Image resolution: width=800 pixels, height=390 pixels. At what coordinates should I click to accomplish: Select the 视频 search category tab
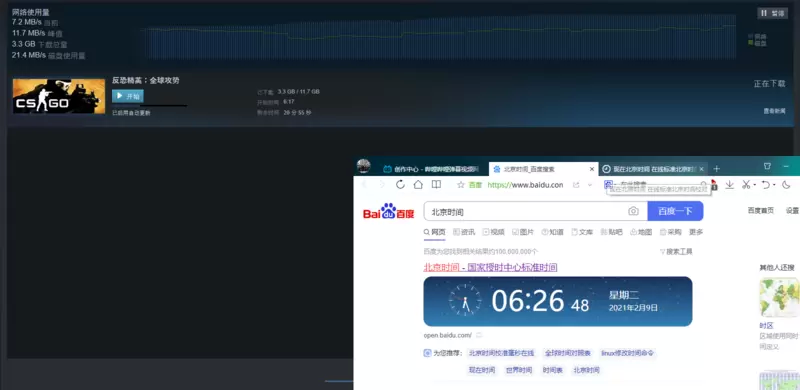coord(493,232)
